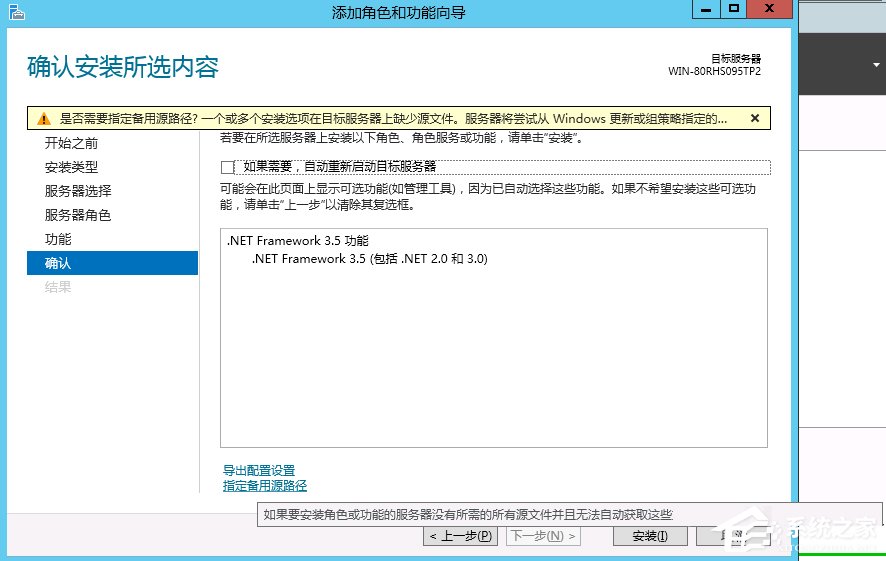Go to 安装类型 step
Viewport: 886px width, 561px height.
pyautogui.click(x=71, y=167)
